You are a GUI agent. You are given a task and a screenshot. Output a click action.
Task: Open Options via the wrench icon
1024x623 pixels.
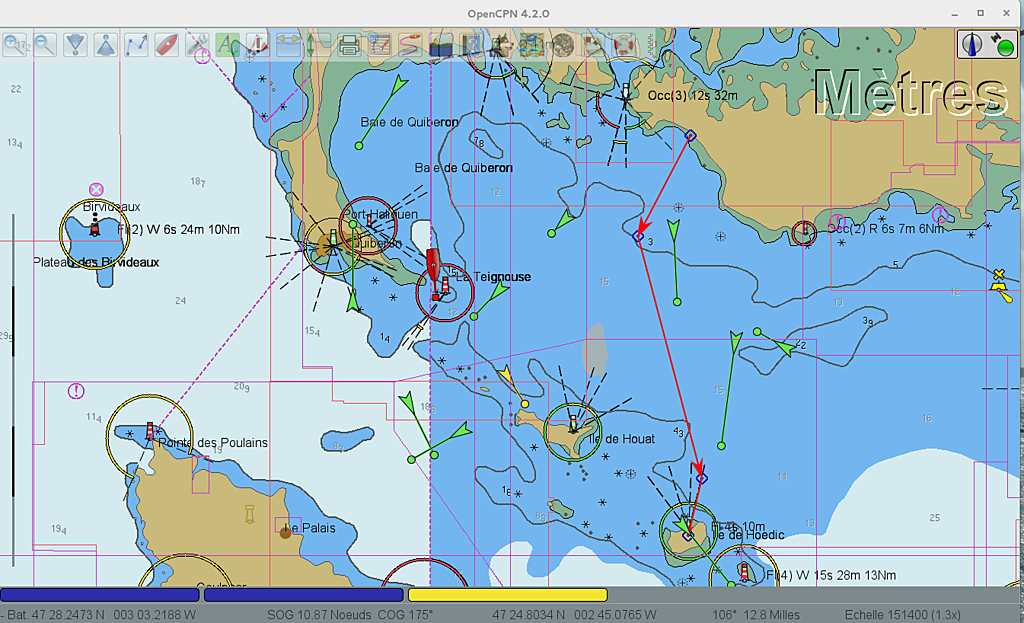click(197, 45)
